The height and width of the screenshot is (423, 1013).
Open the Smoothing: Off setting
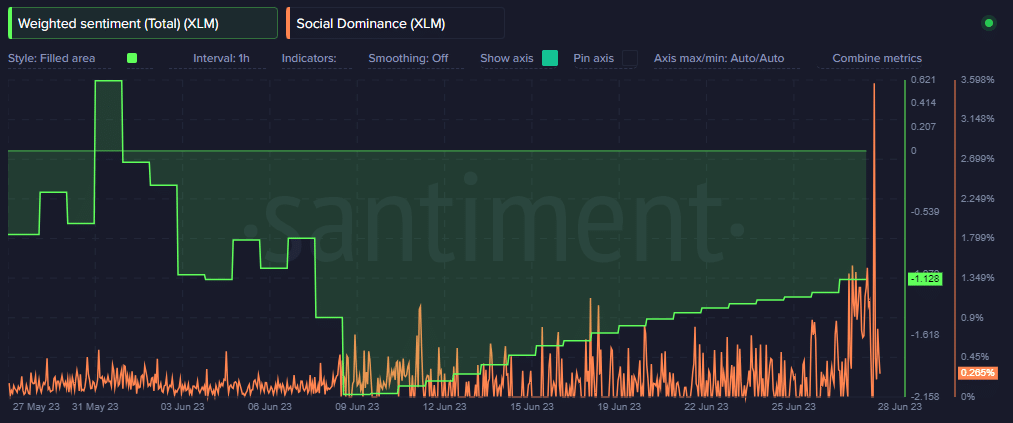click(x=408, y=58)
